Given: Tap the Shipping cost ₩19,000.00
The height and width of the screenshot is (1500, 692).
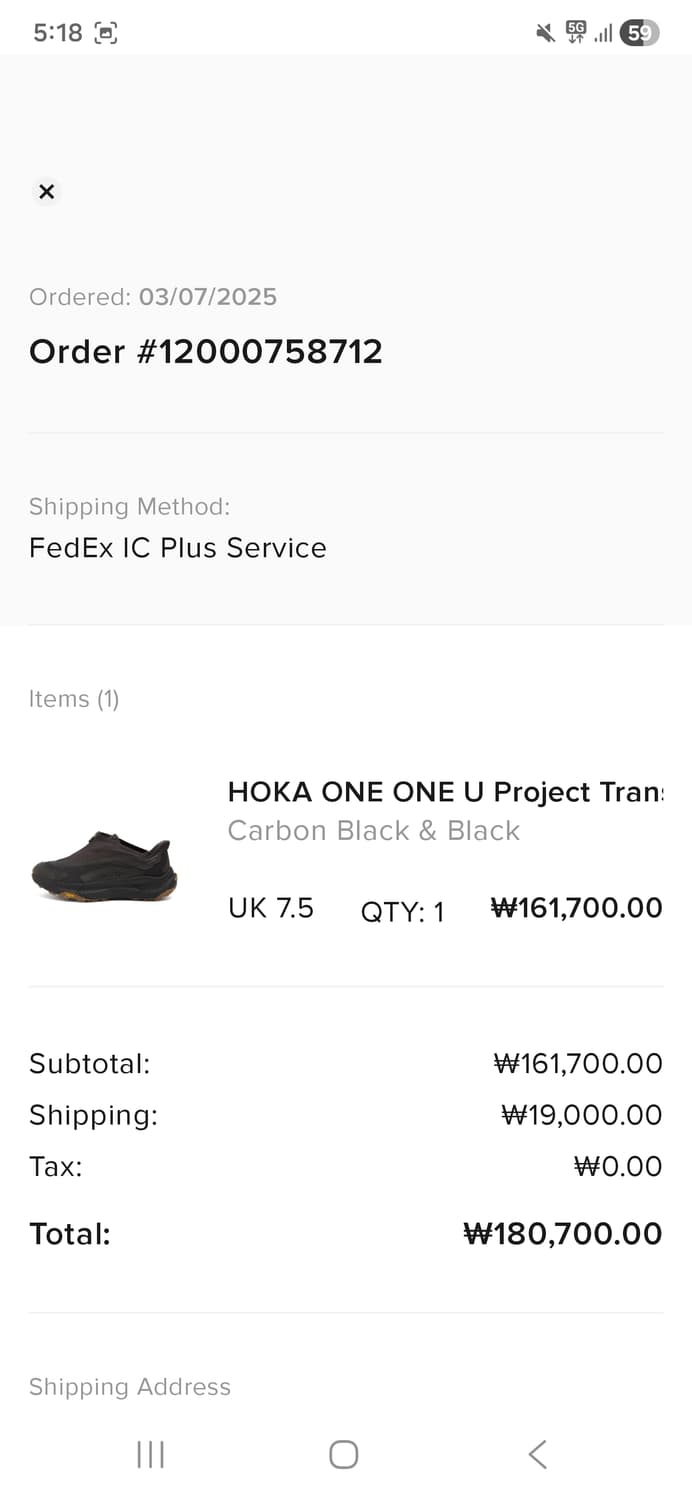Looking at the screenshot, I should click(581, 1115).
